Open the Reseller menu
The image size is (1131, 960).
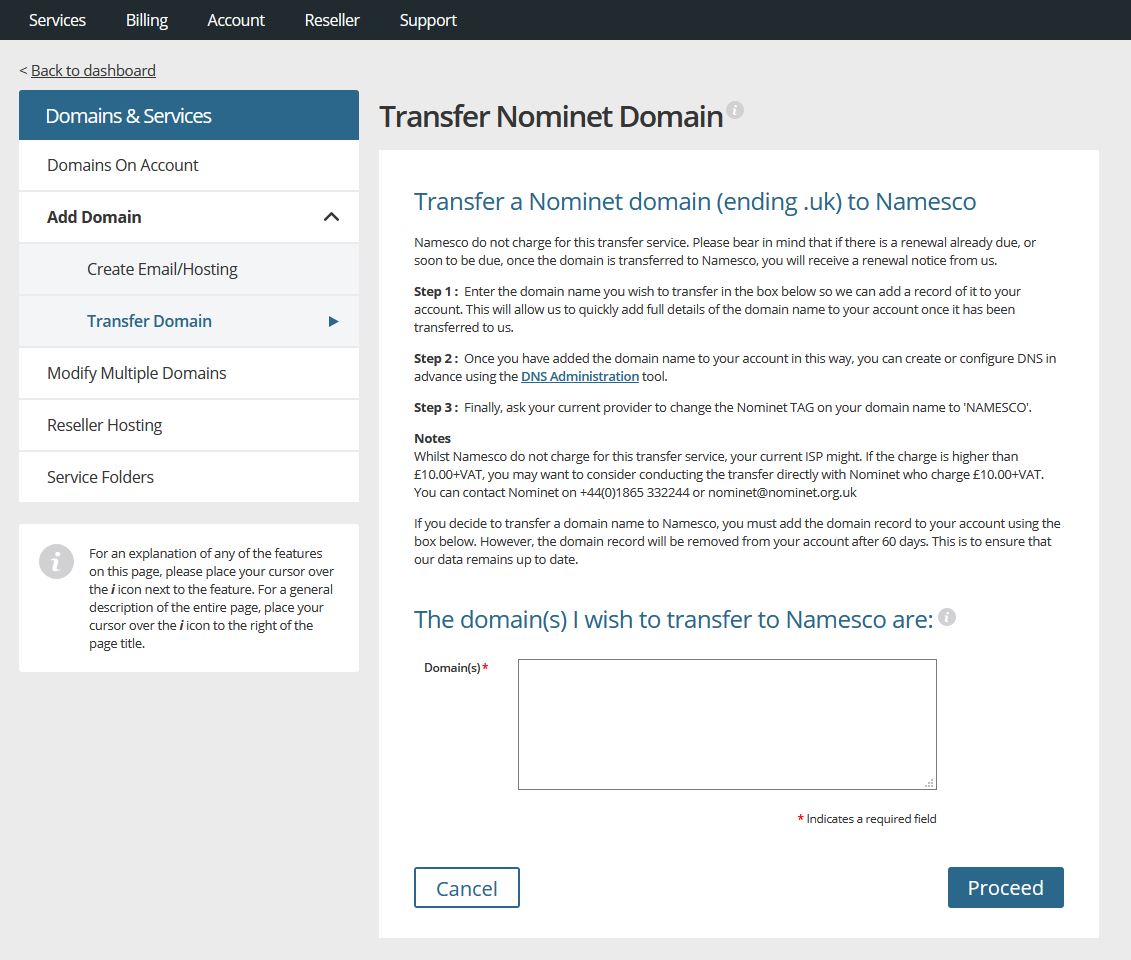point(332,20)
